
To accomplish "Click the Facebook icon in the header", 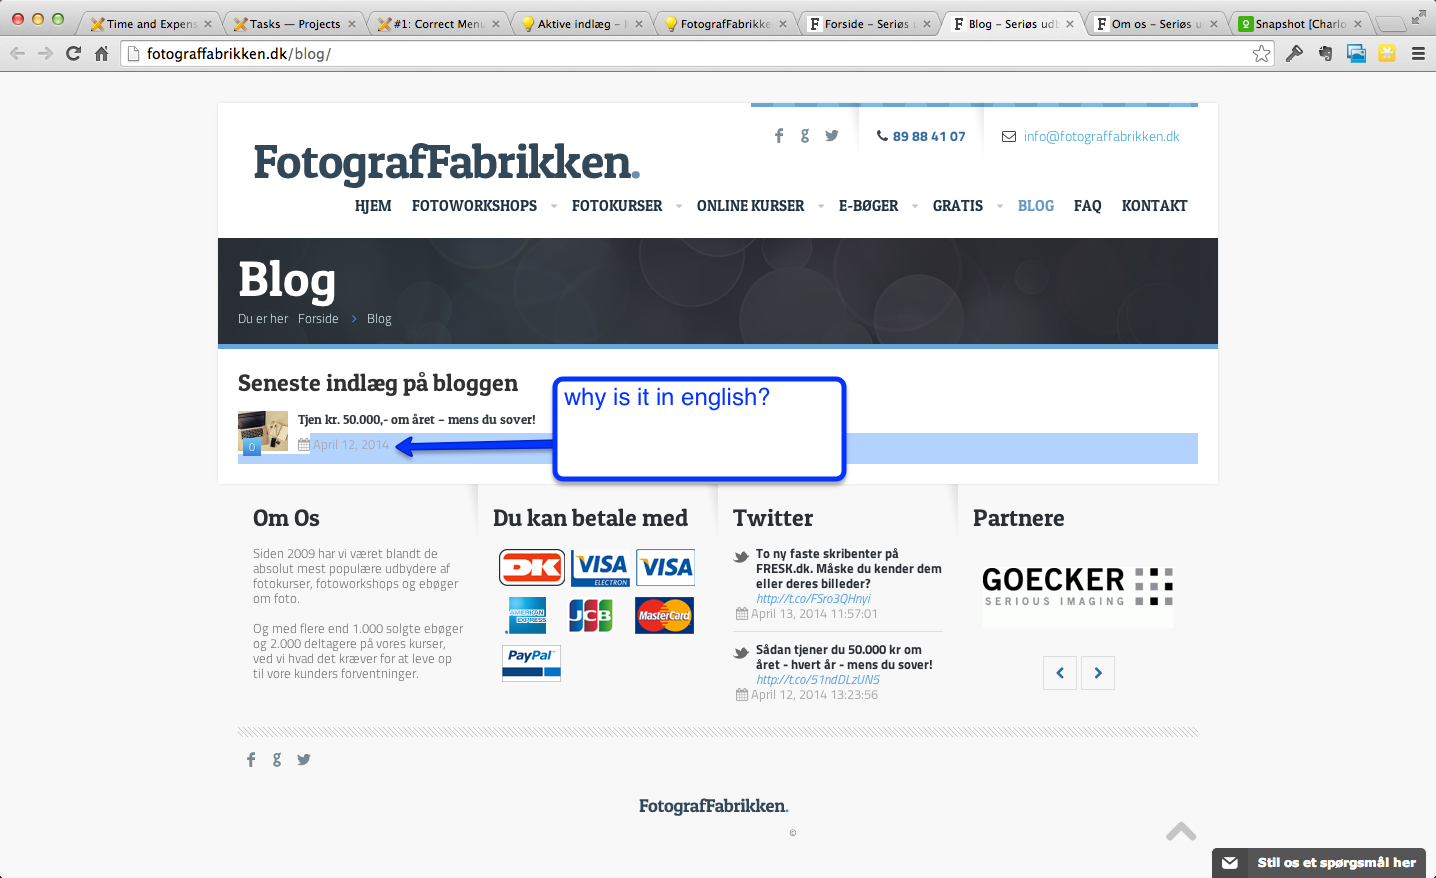I will pyautogui.click(x=779, y=136).
